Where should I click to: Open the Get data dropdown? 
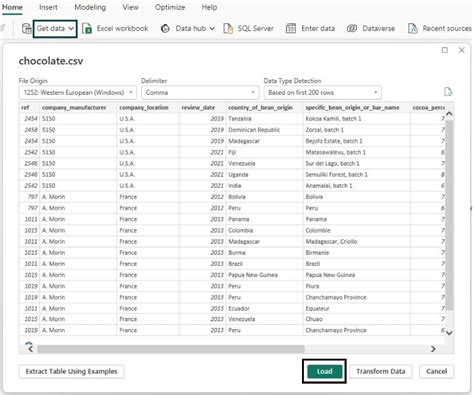55,29
